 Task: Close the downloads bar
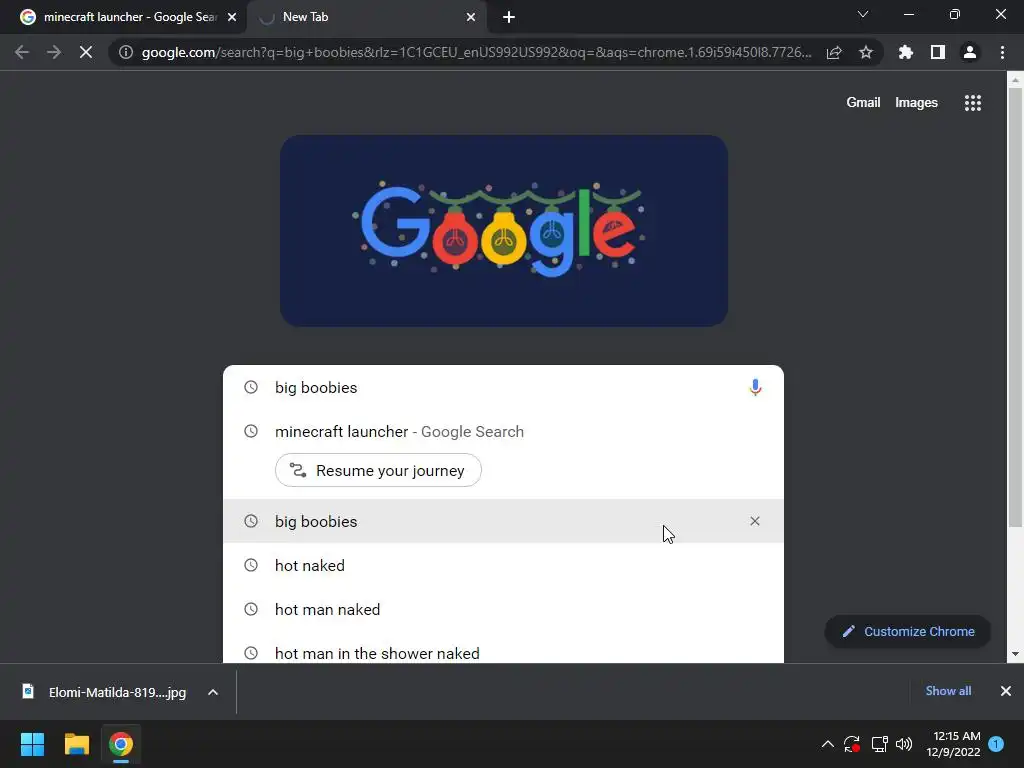pos(1006,691)
